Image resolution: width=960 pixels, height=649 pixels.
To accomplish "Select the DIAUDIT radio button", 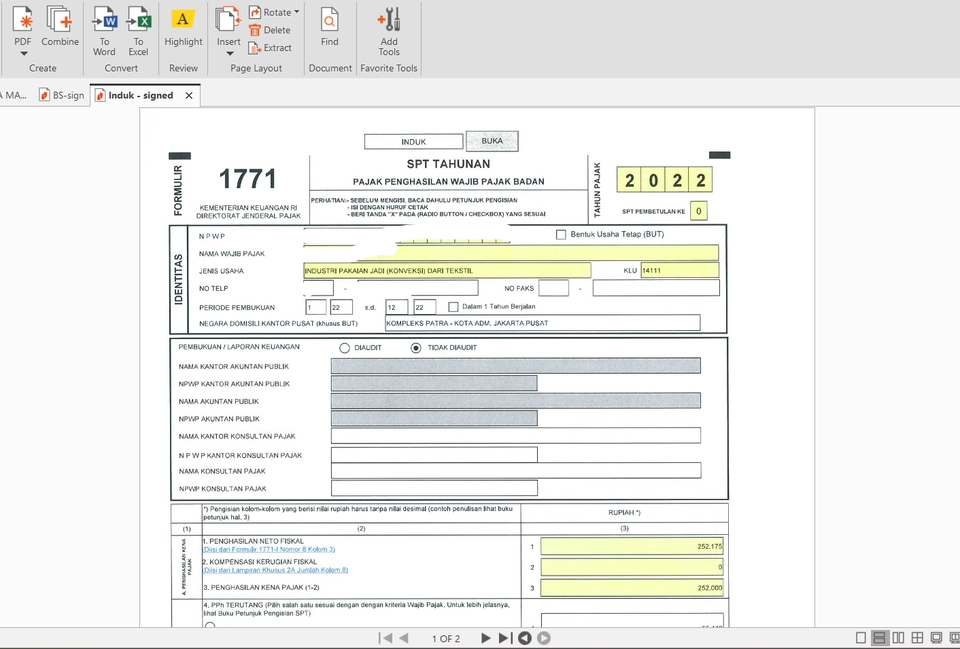I will 345,348.
